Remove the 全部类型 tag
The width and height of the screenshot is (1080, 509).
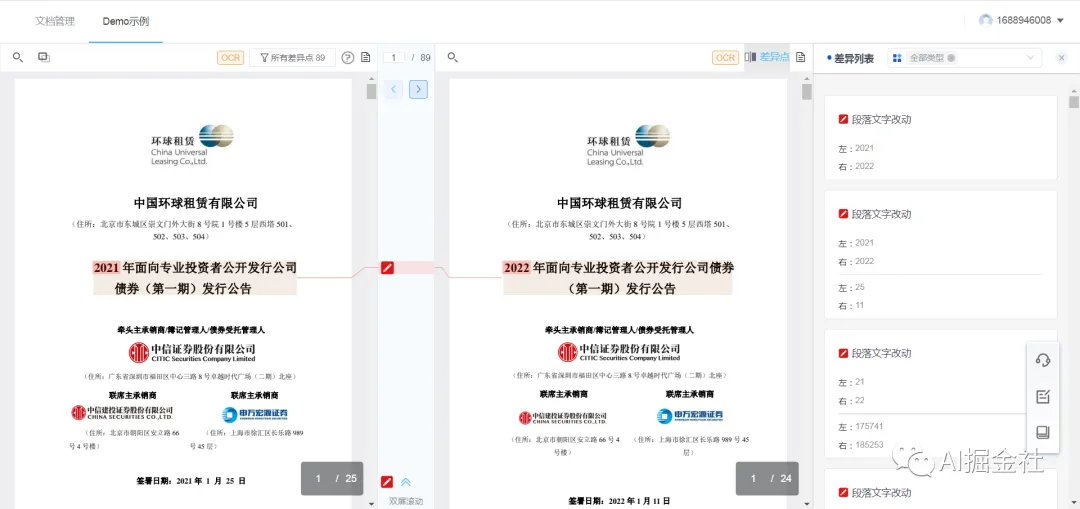[x=951, y=59]
